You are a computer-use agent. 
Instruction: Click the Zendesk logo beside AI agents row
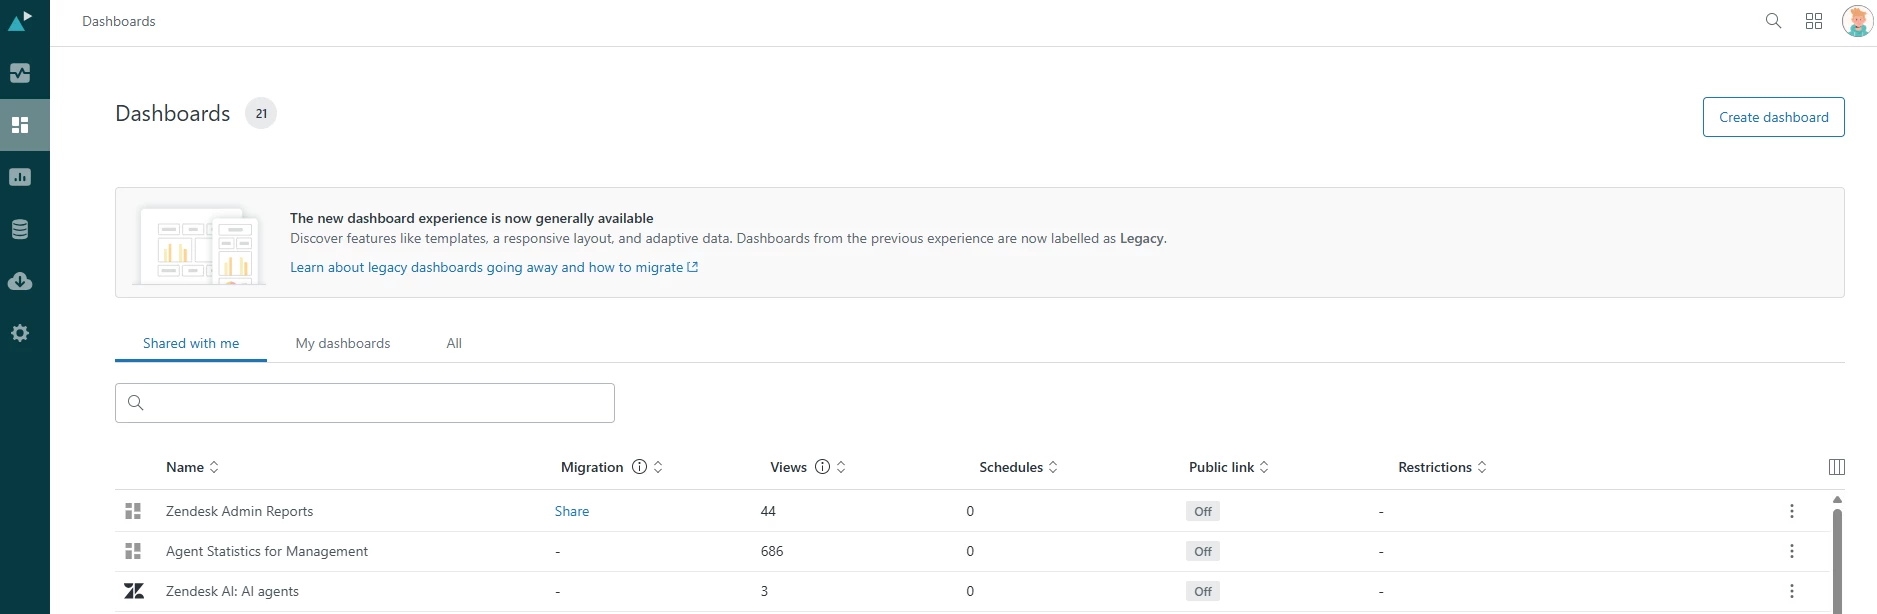pyautogui.click(x=134, y=591)
